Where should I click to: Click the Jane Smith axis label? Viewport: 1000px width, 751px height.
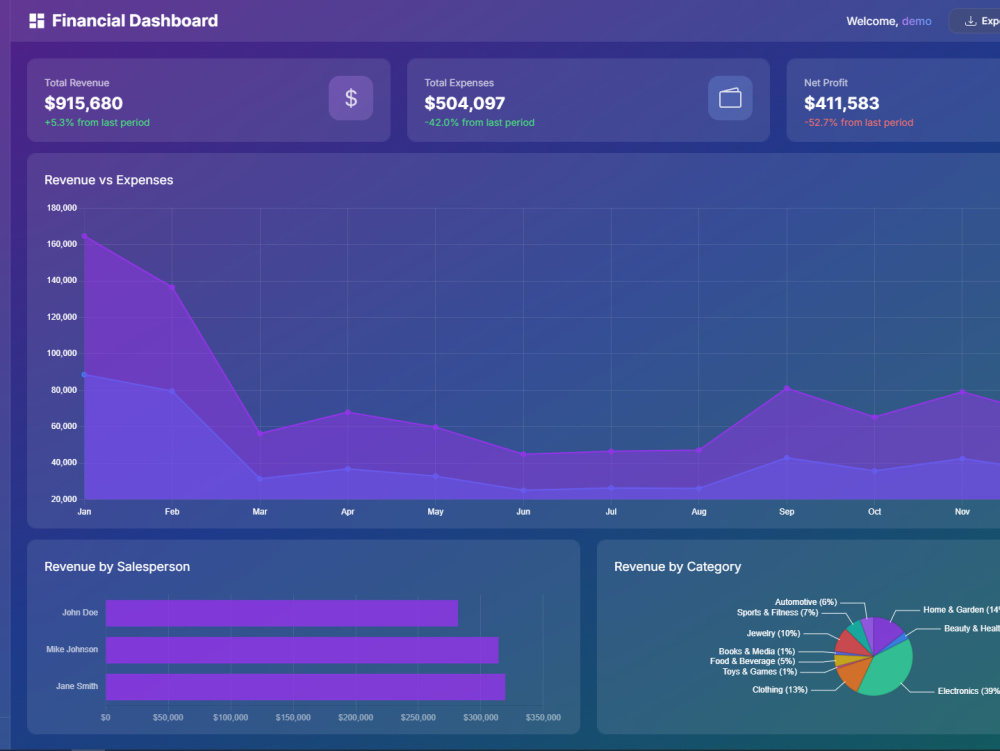tap(77, 687)
